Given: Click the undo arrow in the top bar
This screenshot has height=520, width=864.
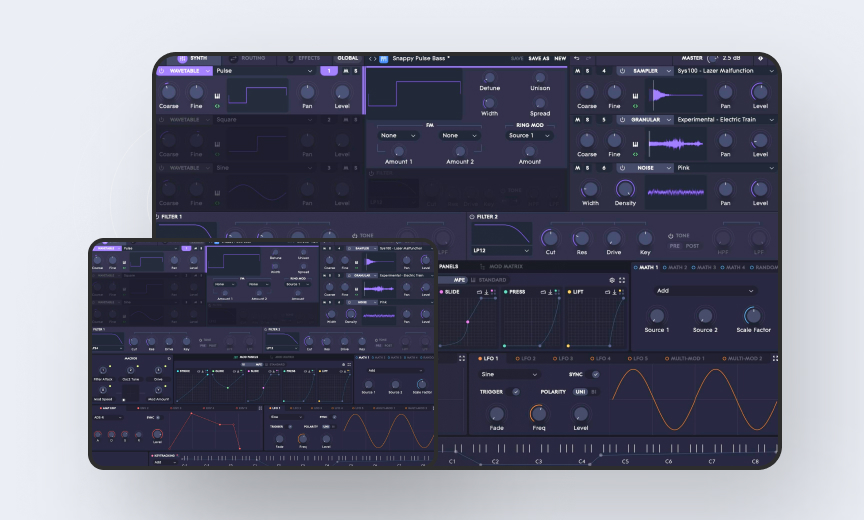Looking at the screenshot, I should (576, 58).
